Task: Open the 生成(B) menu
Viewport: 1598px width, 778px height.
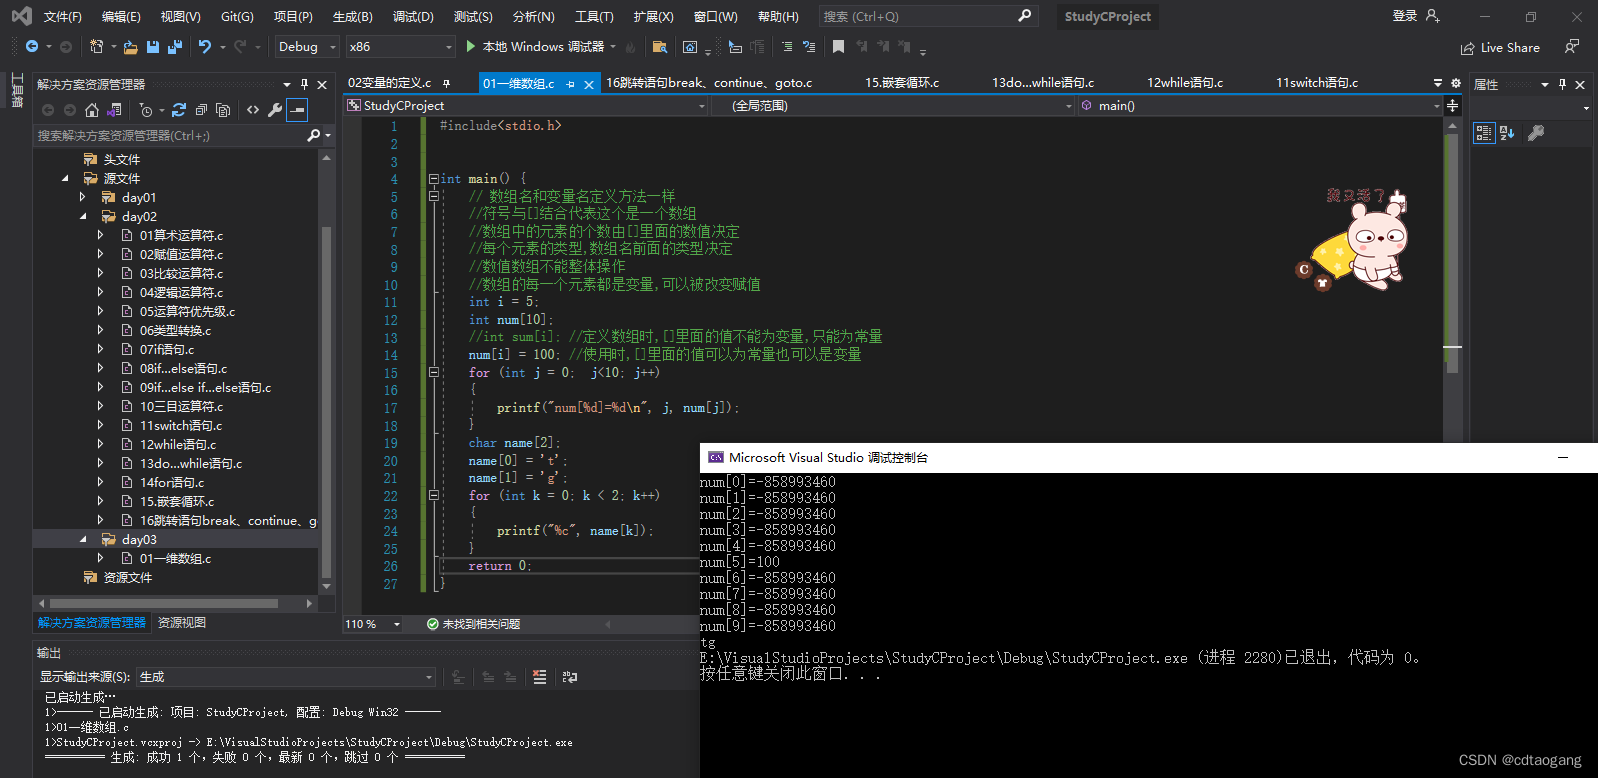Action: [353, 17]
